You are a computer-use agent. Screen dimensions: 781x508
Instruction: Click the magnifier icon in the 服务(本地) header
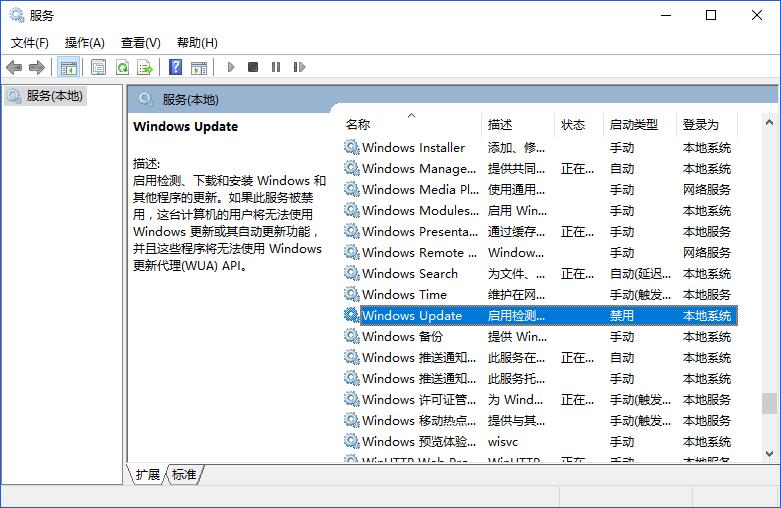(x=145, y=99)
